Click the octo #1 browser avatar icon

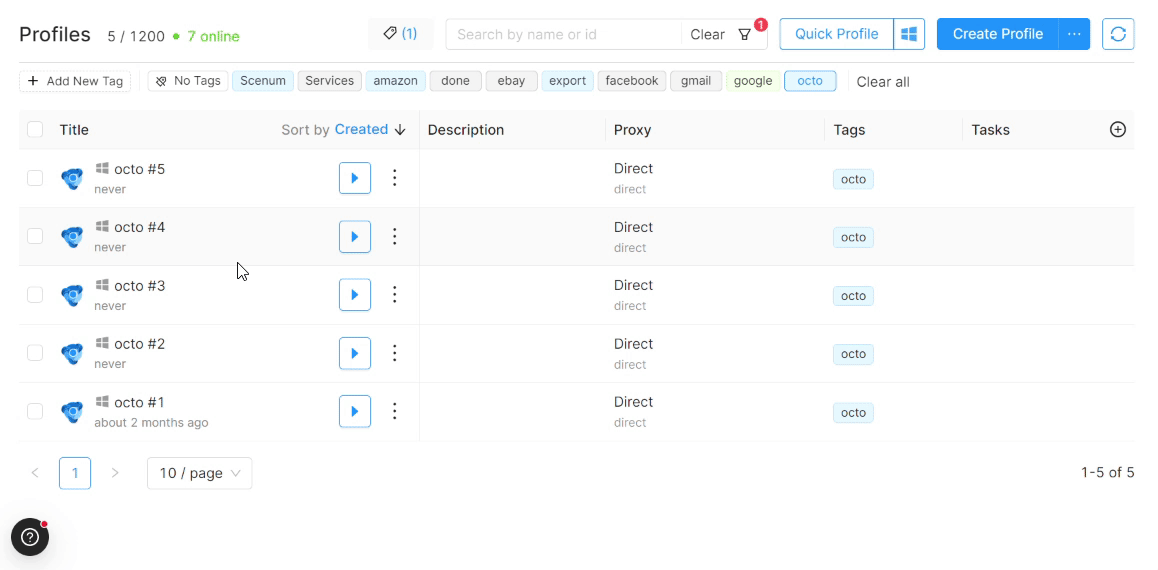72,412
